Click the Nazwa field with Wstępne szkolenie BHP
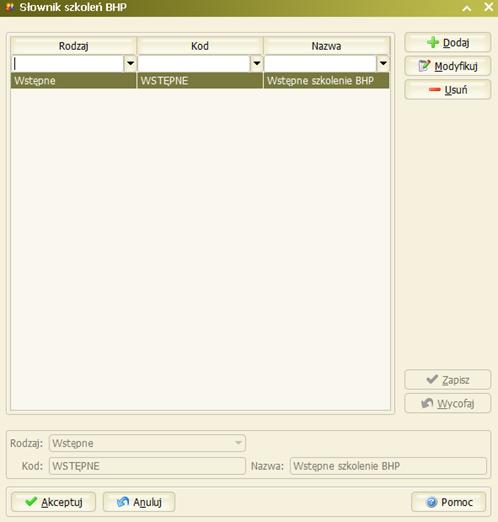The height and width of the screenshot is (522, 498). [388, 466]
